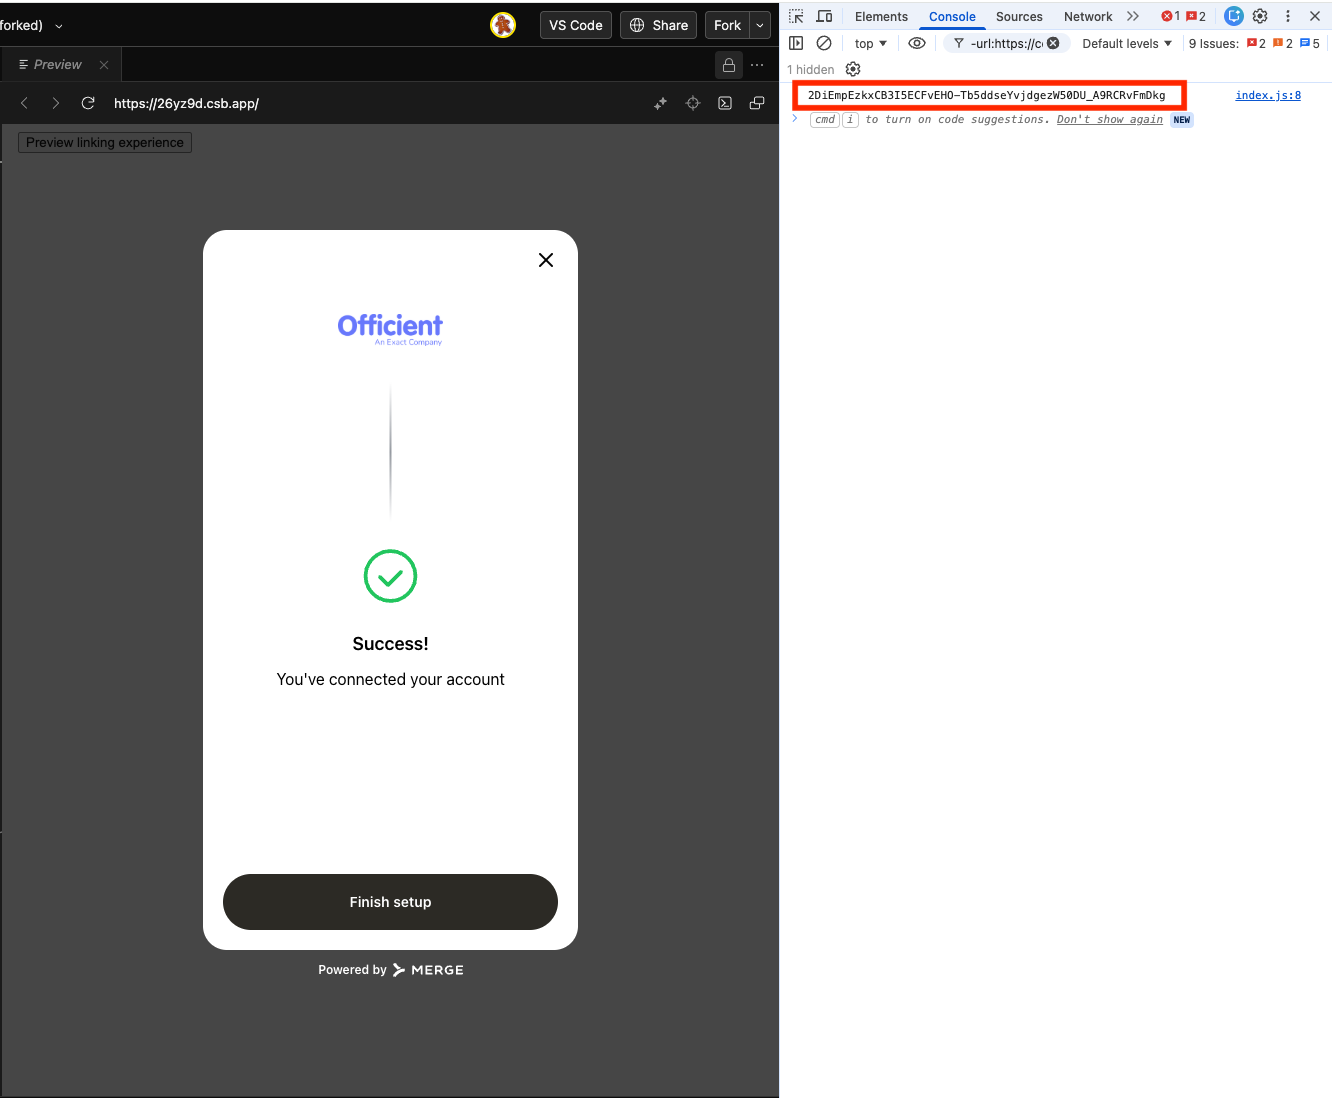Click the crosshair icon in preview toolbar
This screenshot has height=1098, width=1332.
tap(693, 103)
